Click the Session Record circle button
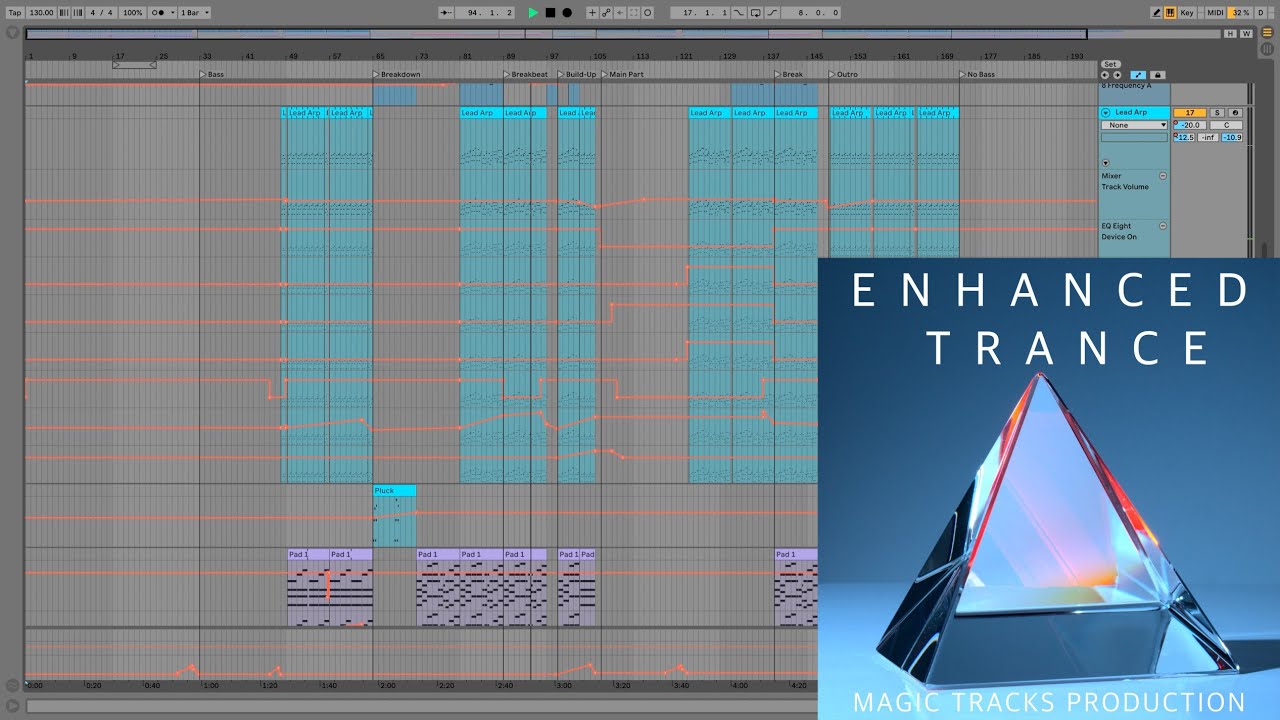The image size is (1280, 720). (648, 13)
